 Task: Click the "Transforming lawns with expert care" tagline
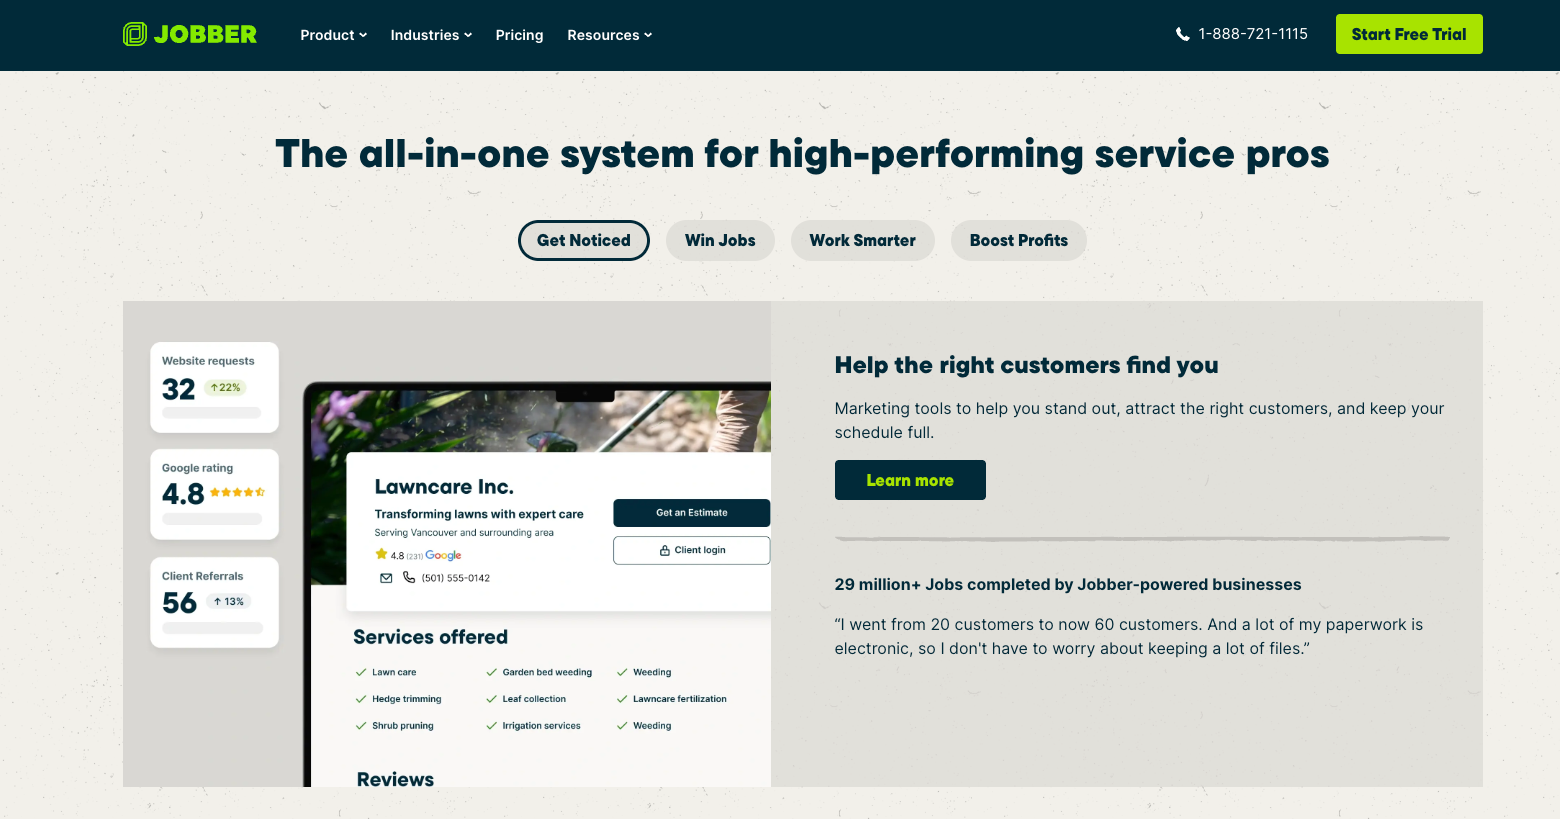(x=479, y=514)
